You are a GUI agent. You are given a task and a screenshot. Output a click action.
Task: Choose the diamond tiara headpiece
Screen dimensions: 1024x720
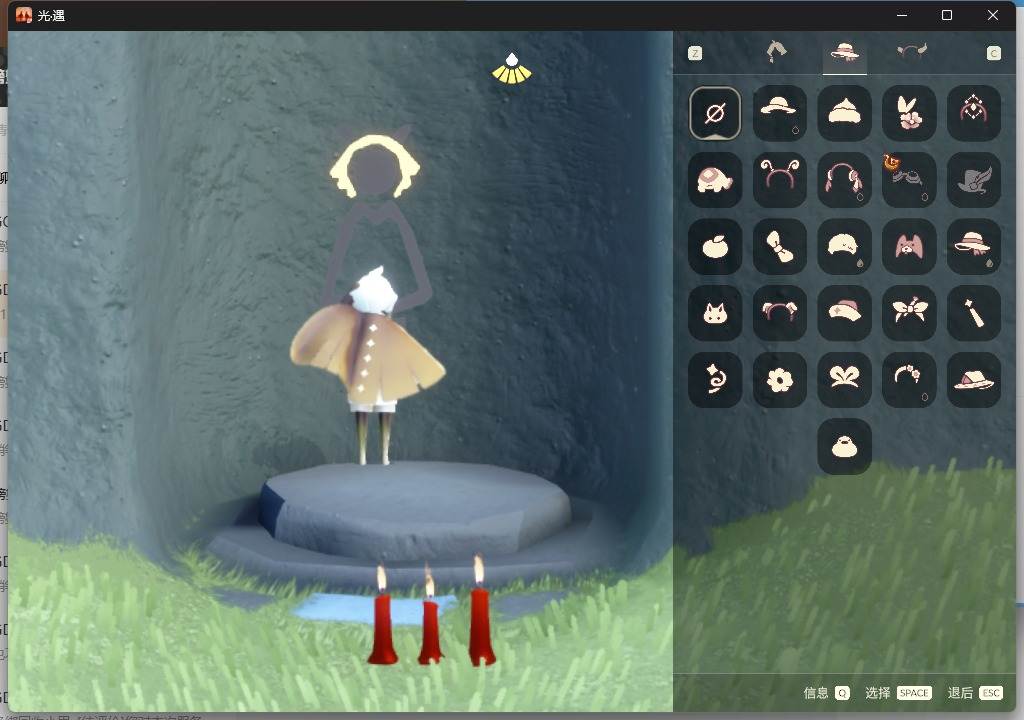point(974,113)
